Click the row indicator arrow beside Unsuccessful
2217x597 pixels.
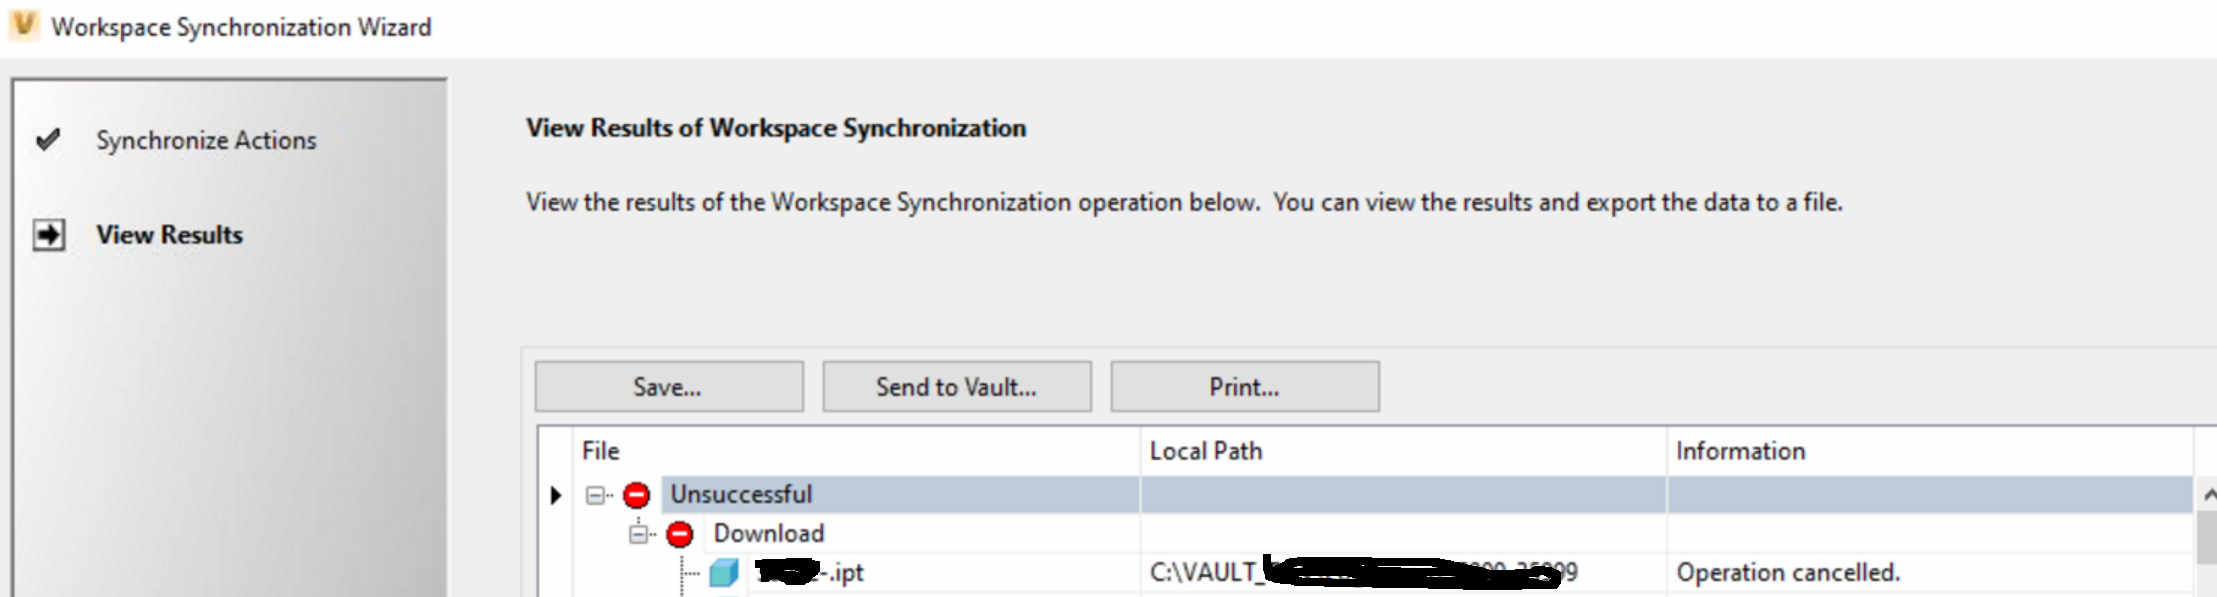point(556,495)
